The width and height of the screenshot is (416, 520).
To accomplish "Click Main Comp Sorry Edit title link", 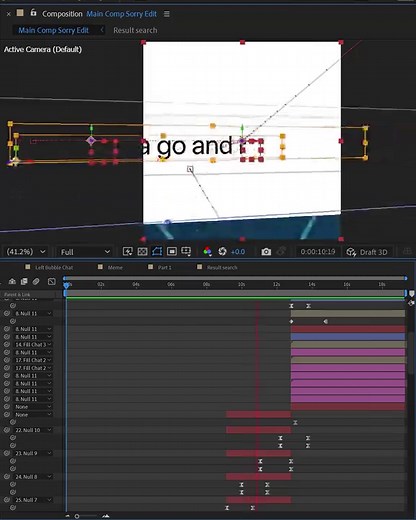I will click(x=121, y=14).
